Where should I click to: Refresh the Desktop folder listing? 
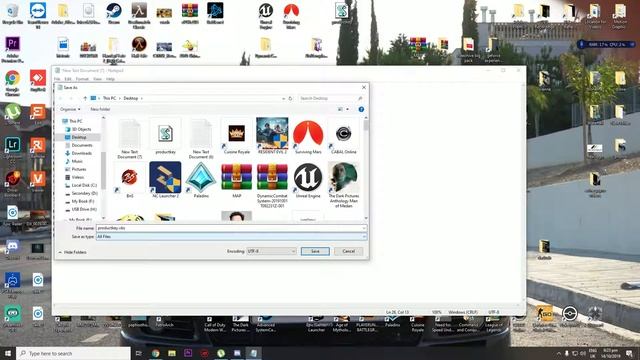(291, 98)
